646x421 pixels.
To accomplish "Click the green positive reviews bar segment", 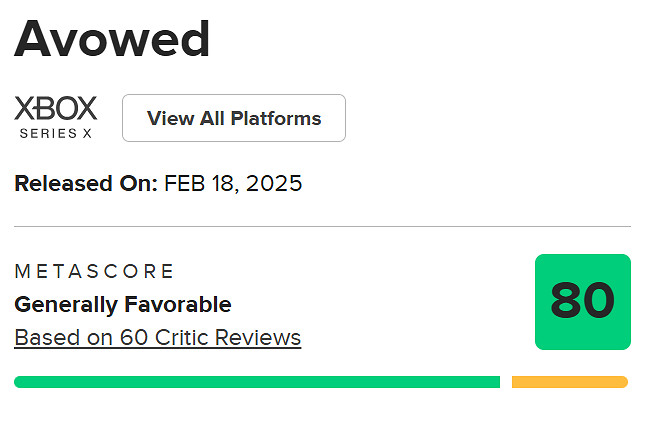I will (x=256, y=382).
